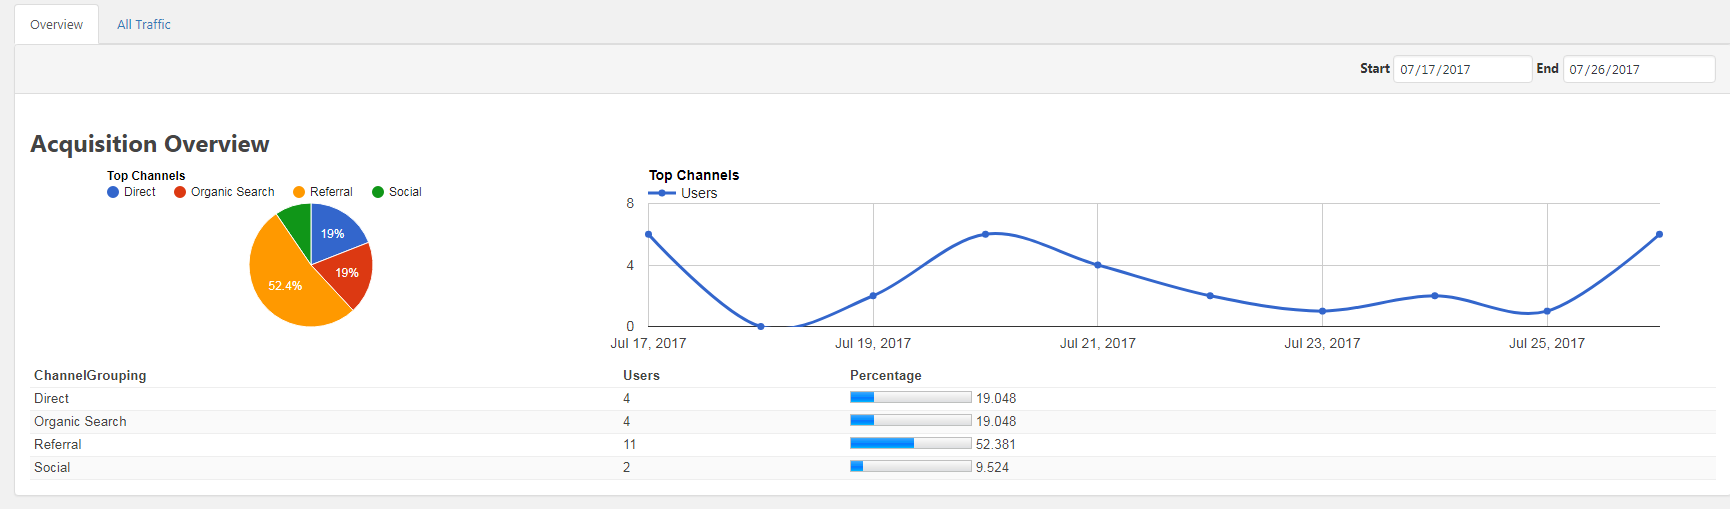Click the last data point on line chart
The image size is (1730, 509).
coord(1659,235)
